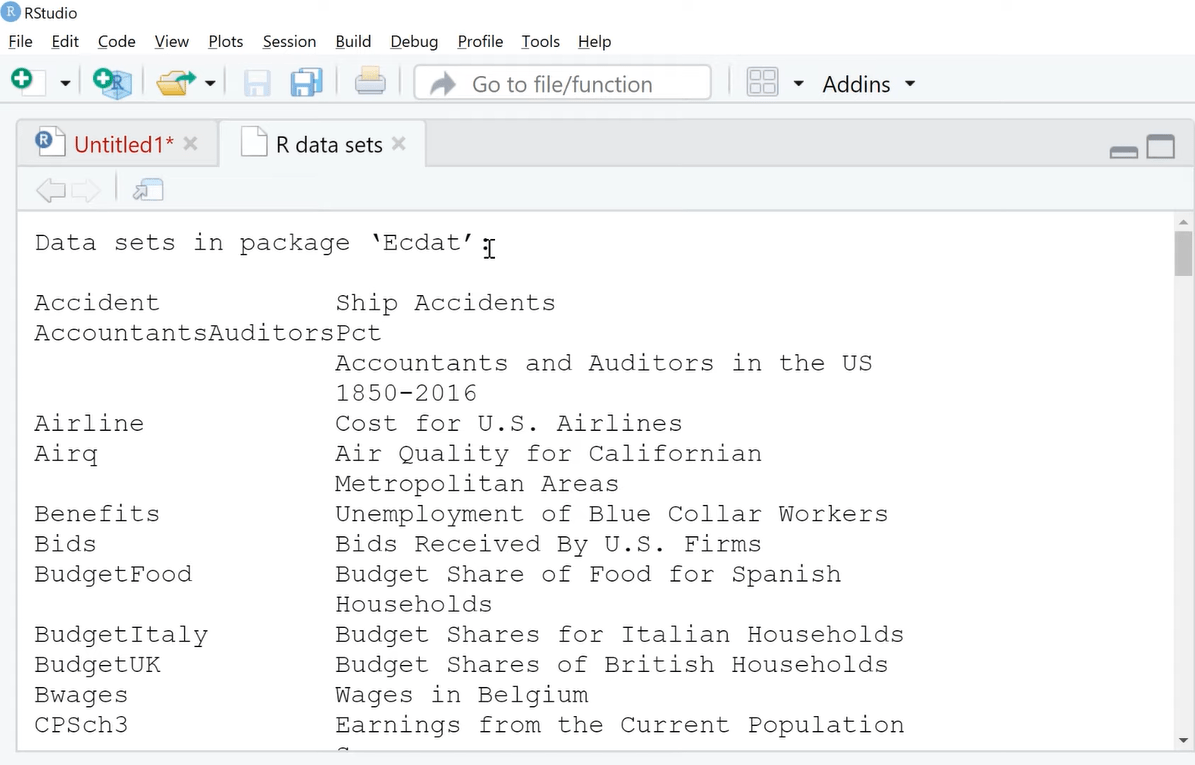Click the 'CPSch3' data set name
The image size is (1195, 765).
(81, 725)
